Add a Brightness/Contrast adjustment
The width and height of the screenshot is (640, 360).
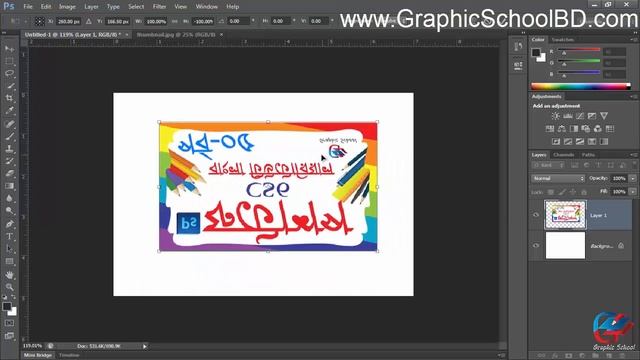[x=556, y=116]
